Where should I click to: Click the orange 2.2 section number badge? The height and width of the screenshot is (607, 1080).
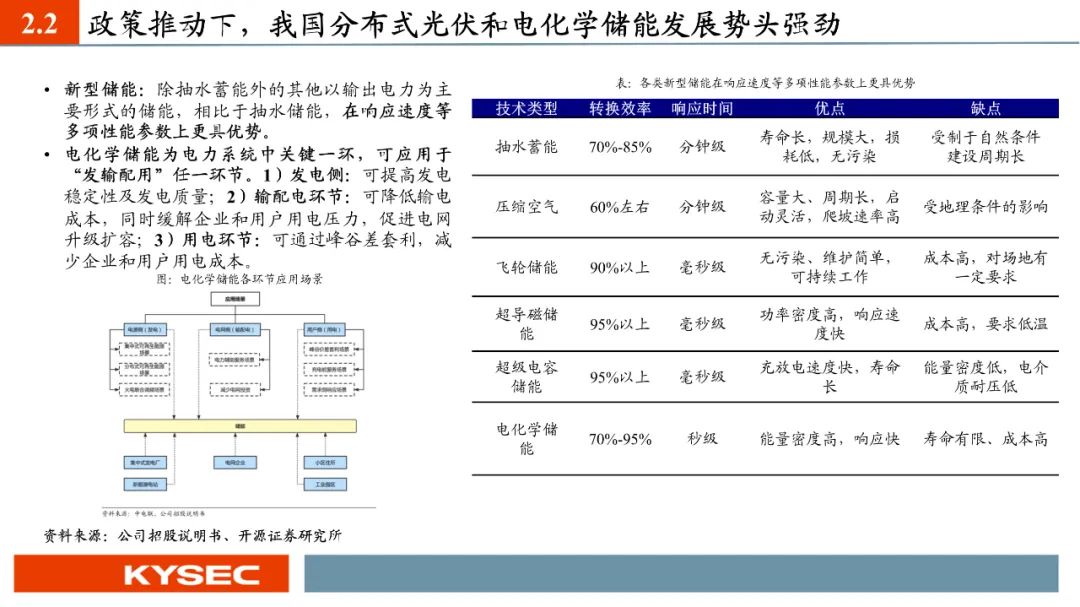point(39,23)
